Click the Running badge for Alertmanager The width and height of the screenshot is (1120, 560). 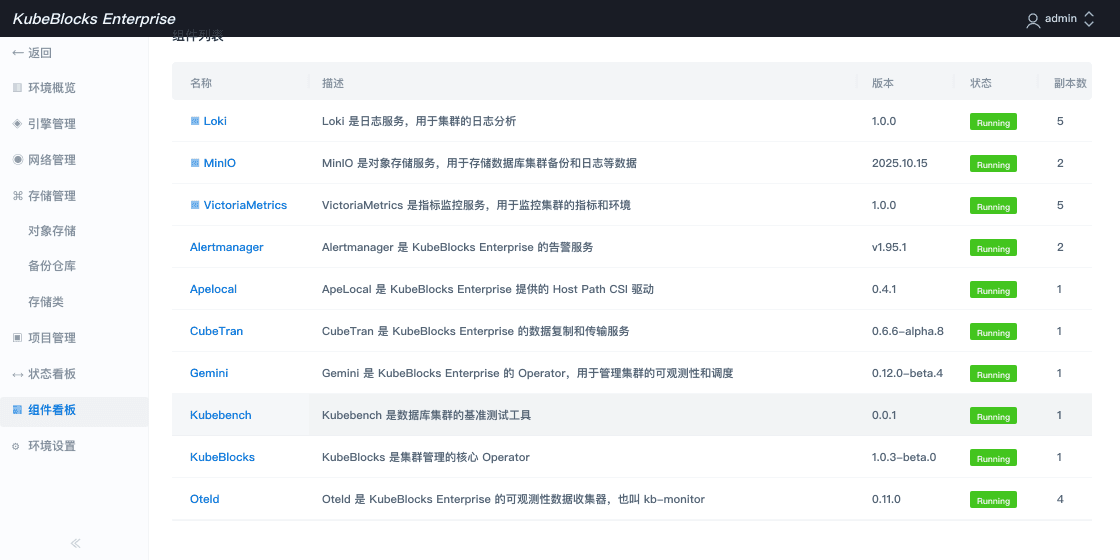pyautogui.click(x=993, y=249)
